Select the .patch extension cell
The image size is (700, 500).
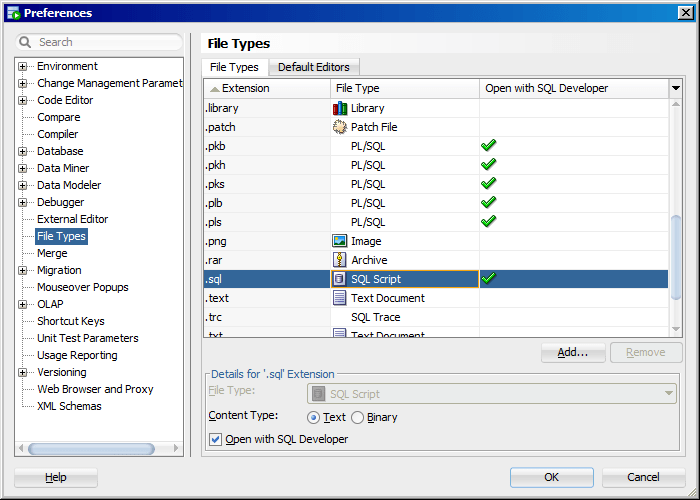coord(267,127)
